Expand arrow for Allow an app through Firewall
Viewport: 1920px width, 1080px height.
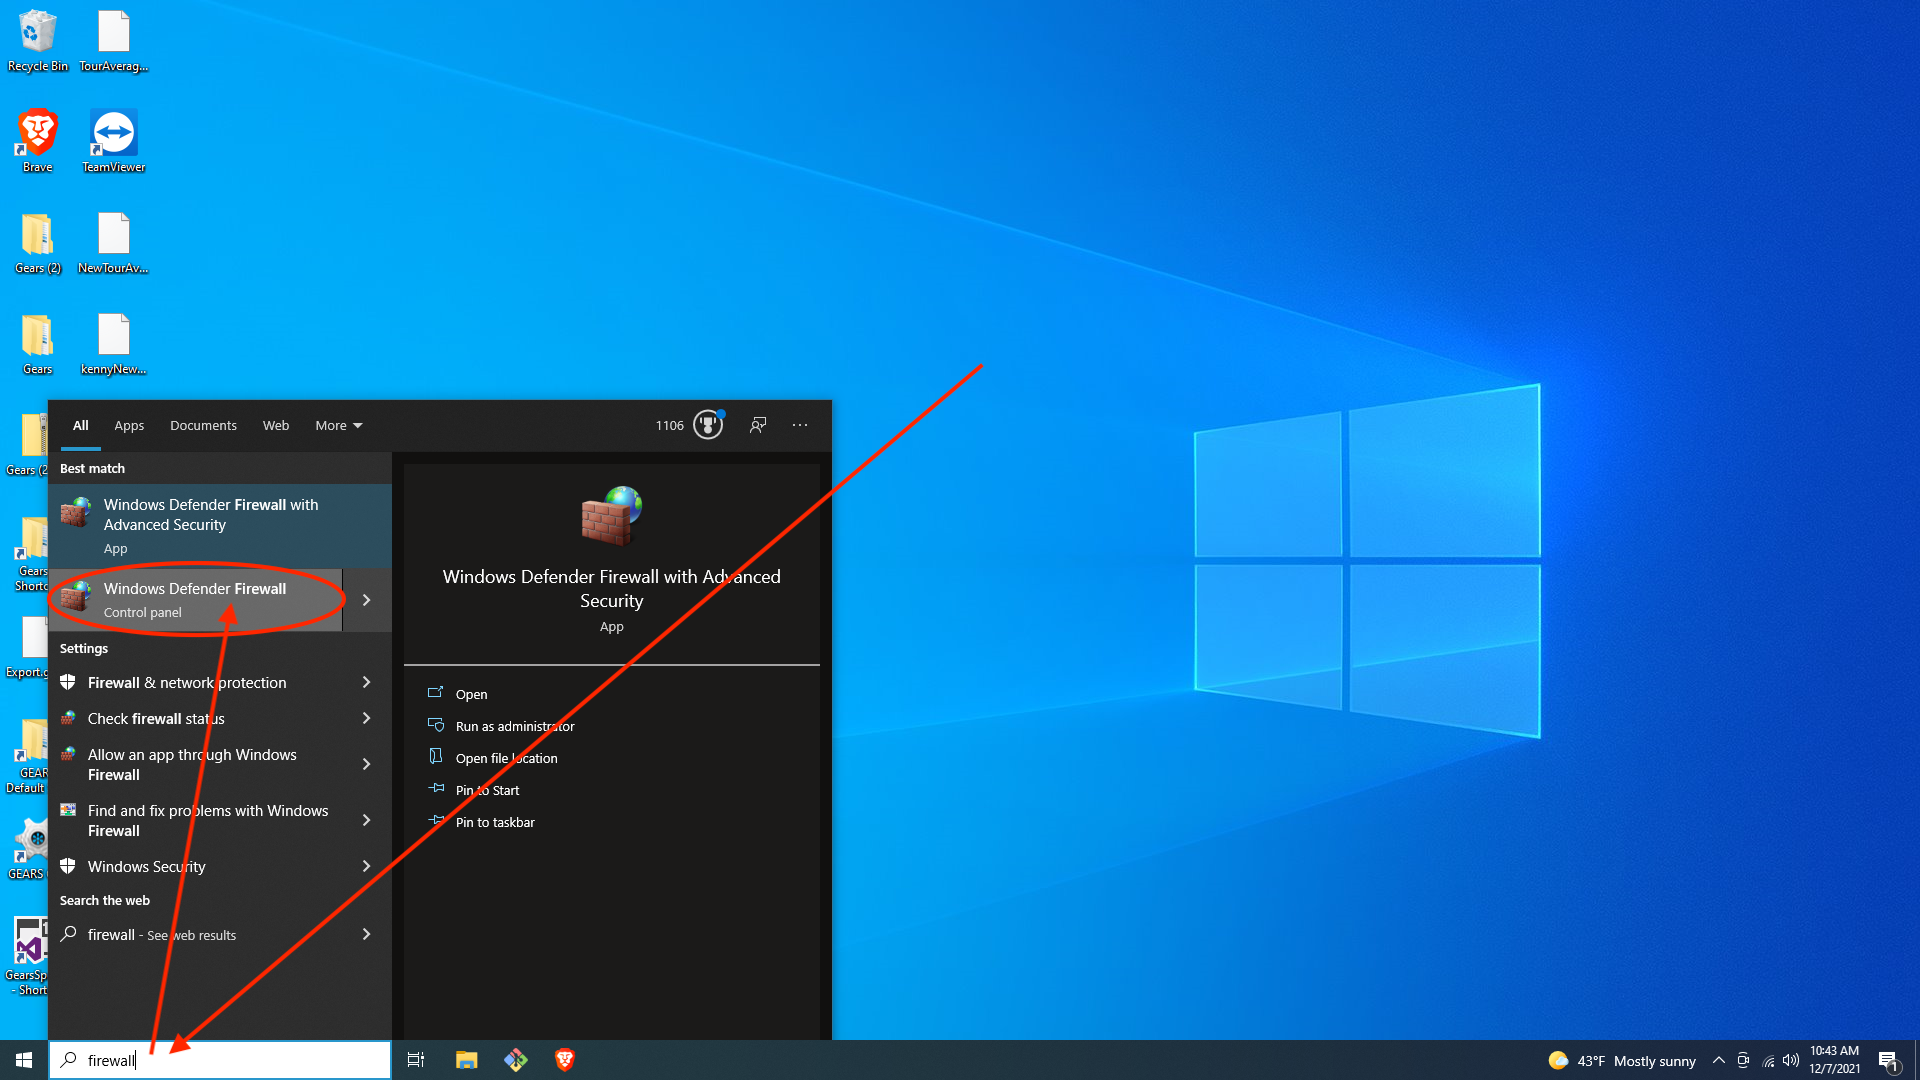(367, 765)
